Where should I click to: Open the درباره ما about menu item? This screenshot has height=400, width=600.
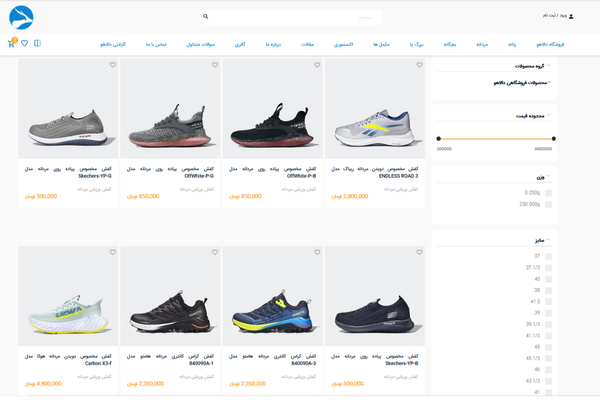coord(273,44)
